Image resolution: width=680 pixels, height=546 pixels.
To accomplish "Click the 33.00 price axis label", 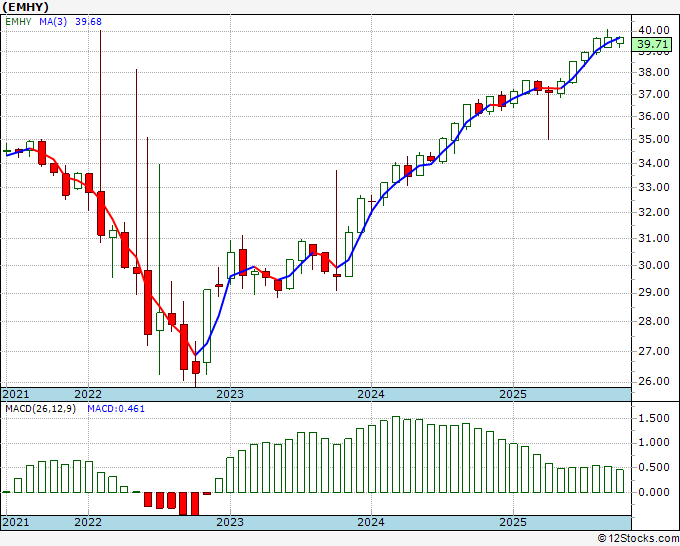I will 654,188.
